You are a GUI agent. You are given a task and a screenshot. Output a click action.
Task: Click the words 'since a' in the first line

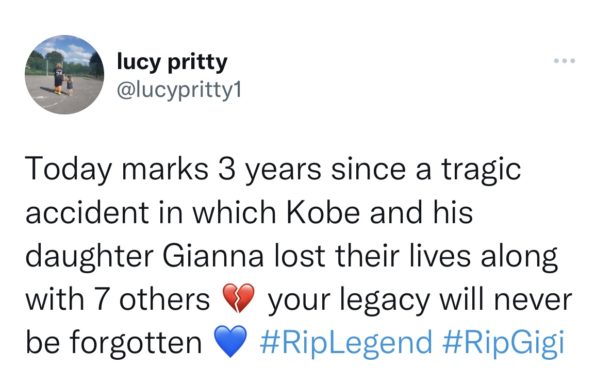[x=381, y=170]
